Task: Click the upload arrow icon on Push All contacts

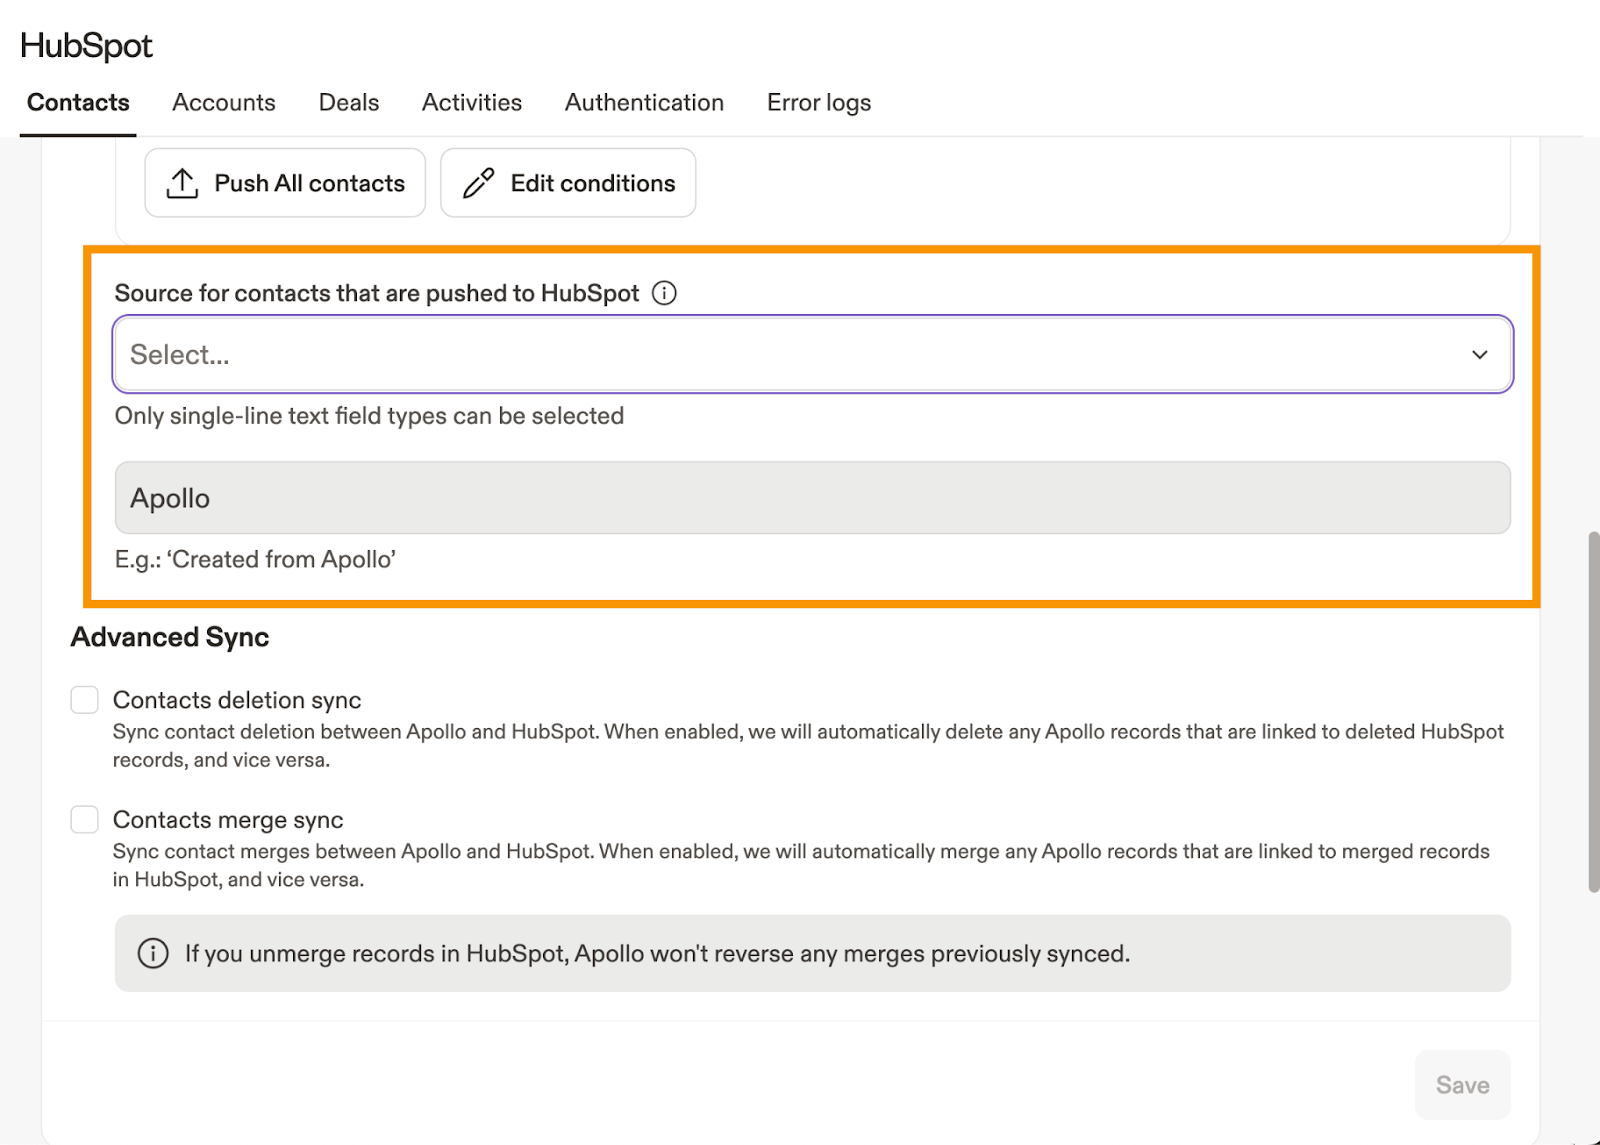Action: (x=182, y=183)
